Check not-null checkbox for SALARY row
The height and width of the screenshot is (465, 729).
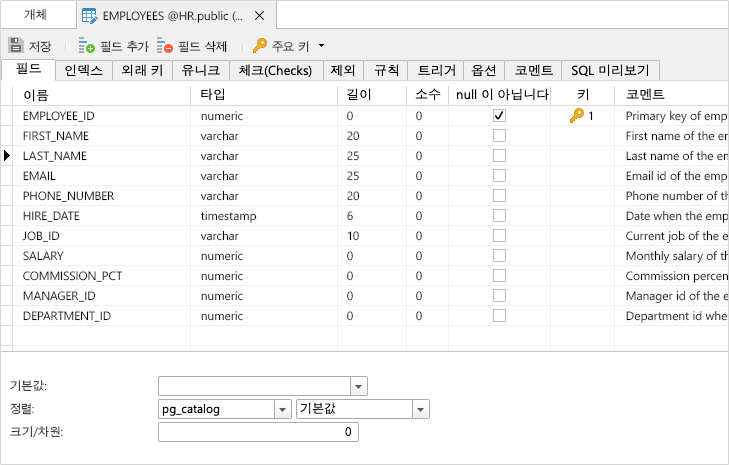coord(499,256)
